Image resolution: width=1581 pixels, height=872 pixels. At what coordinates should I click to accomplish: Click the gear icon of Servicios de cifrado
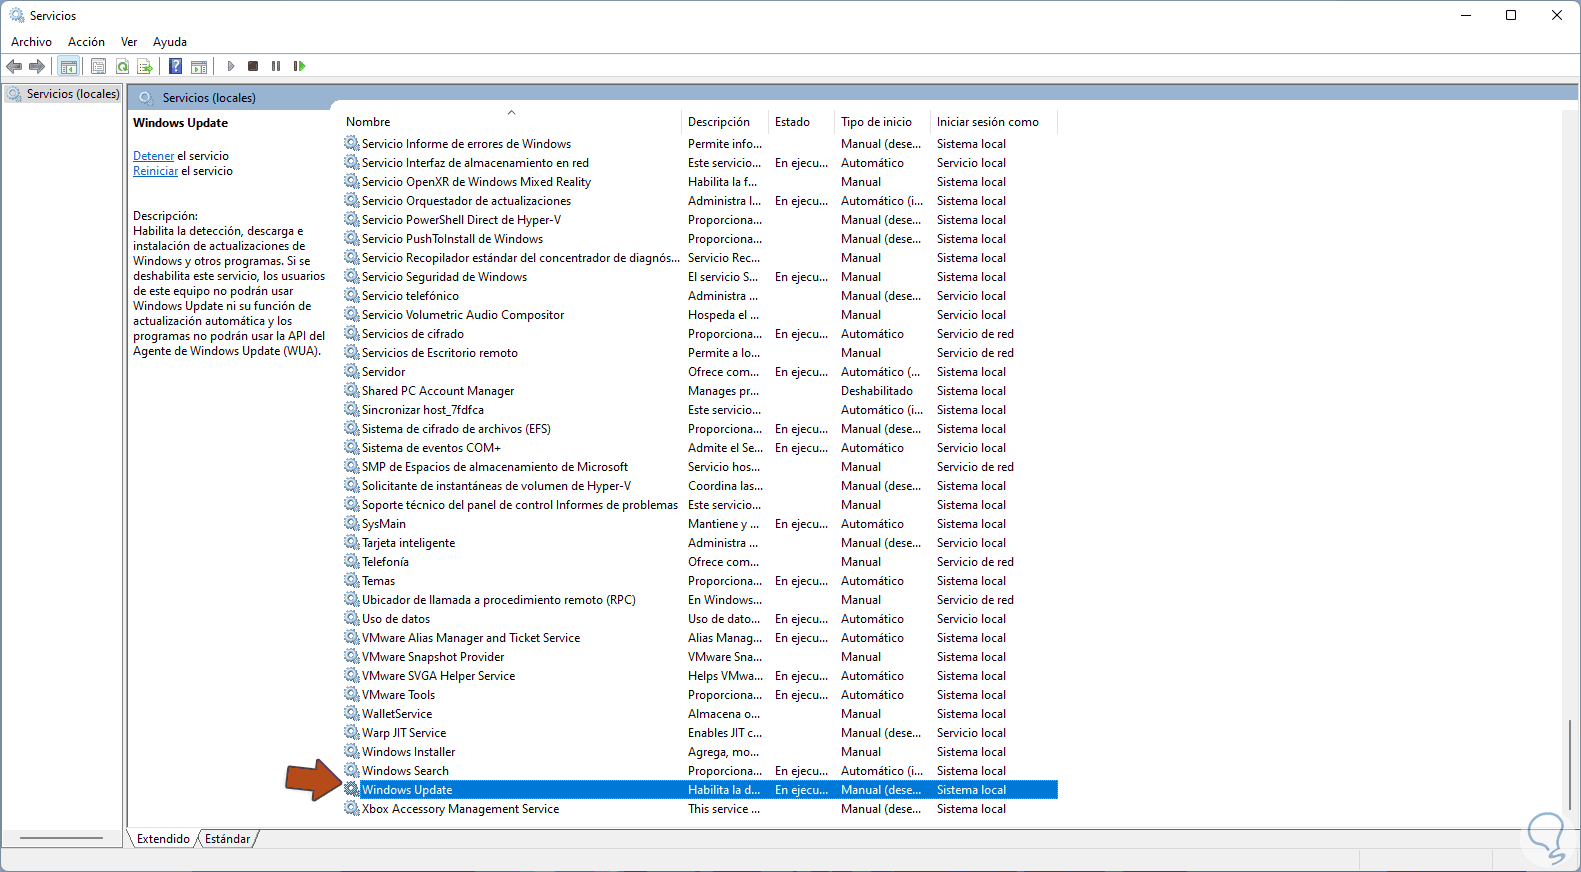(x=352, y=334)
